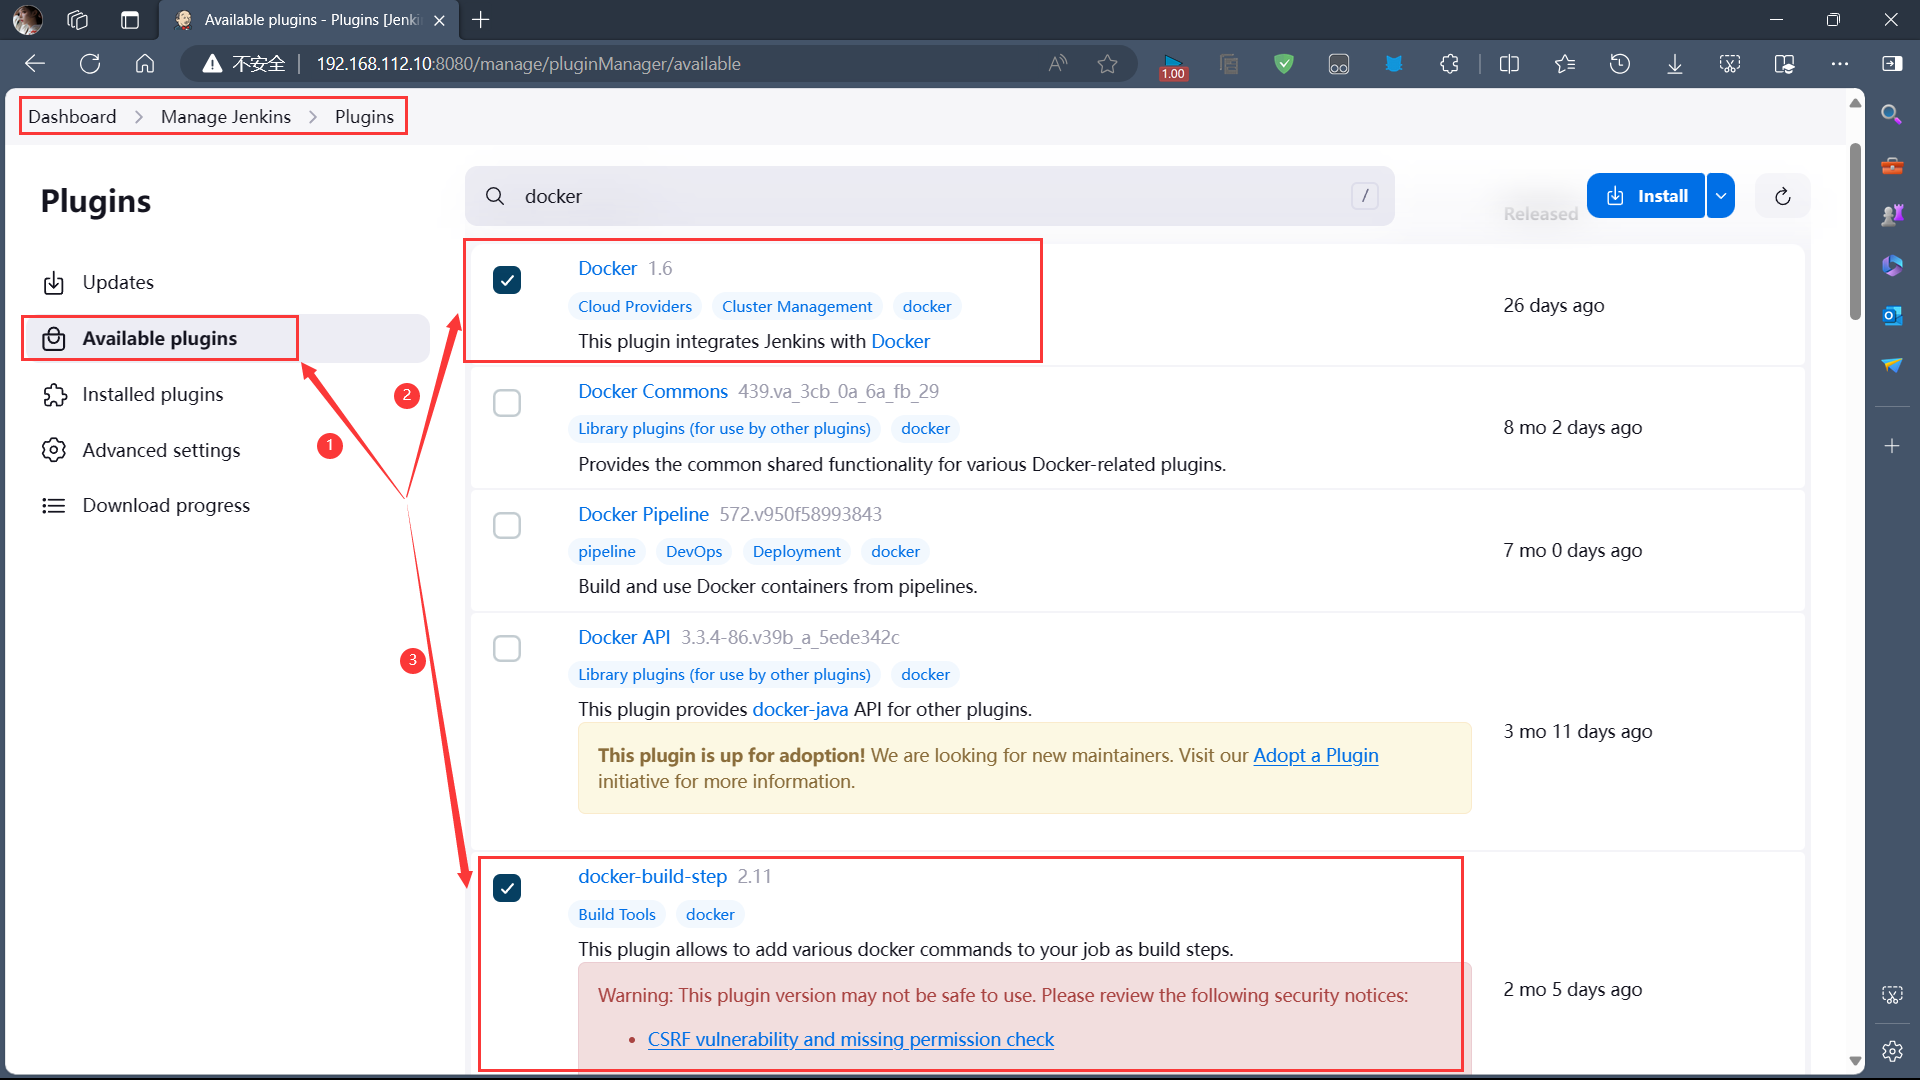
Task: Open Docker 1.6 plugin link
Action: click(607, 268)
